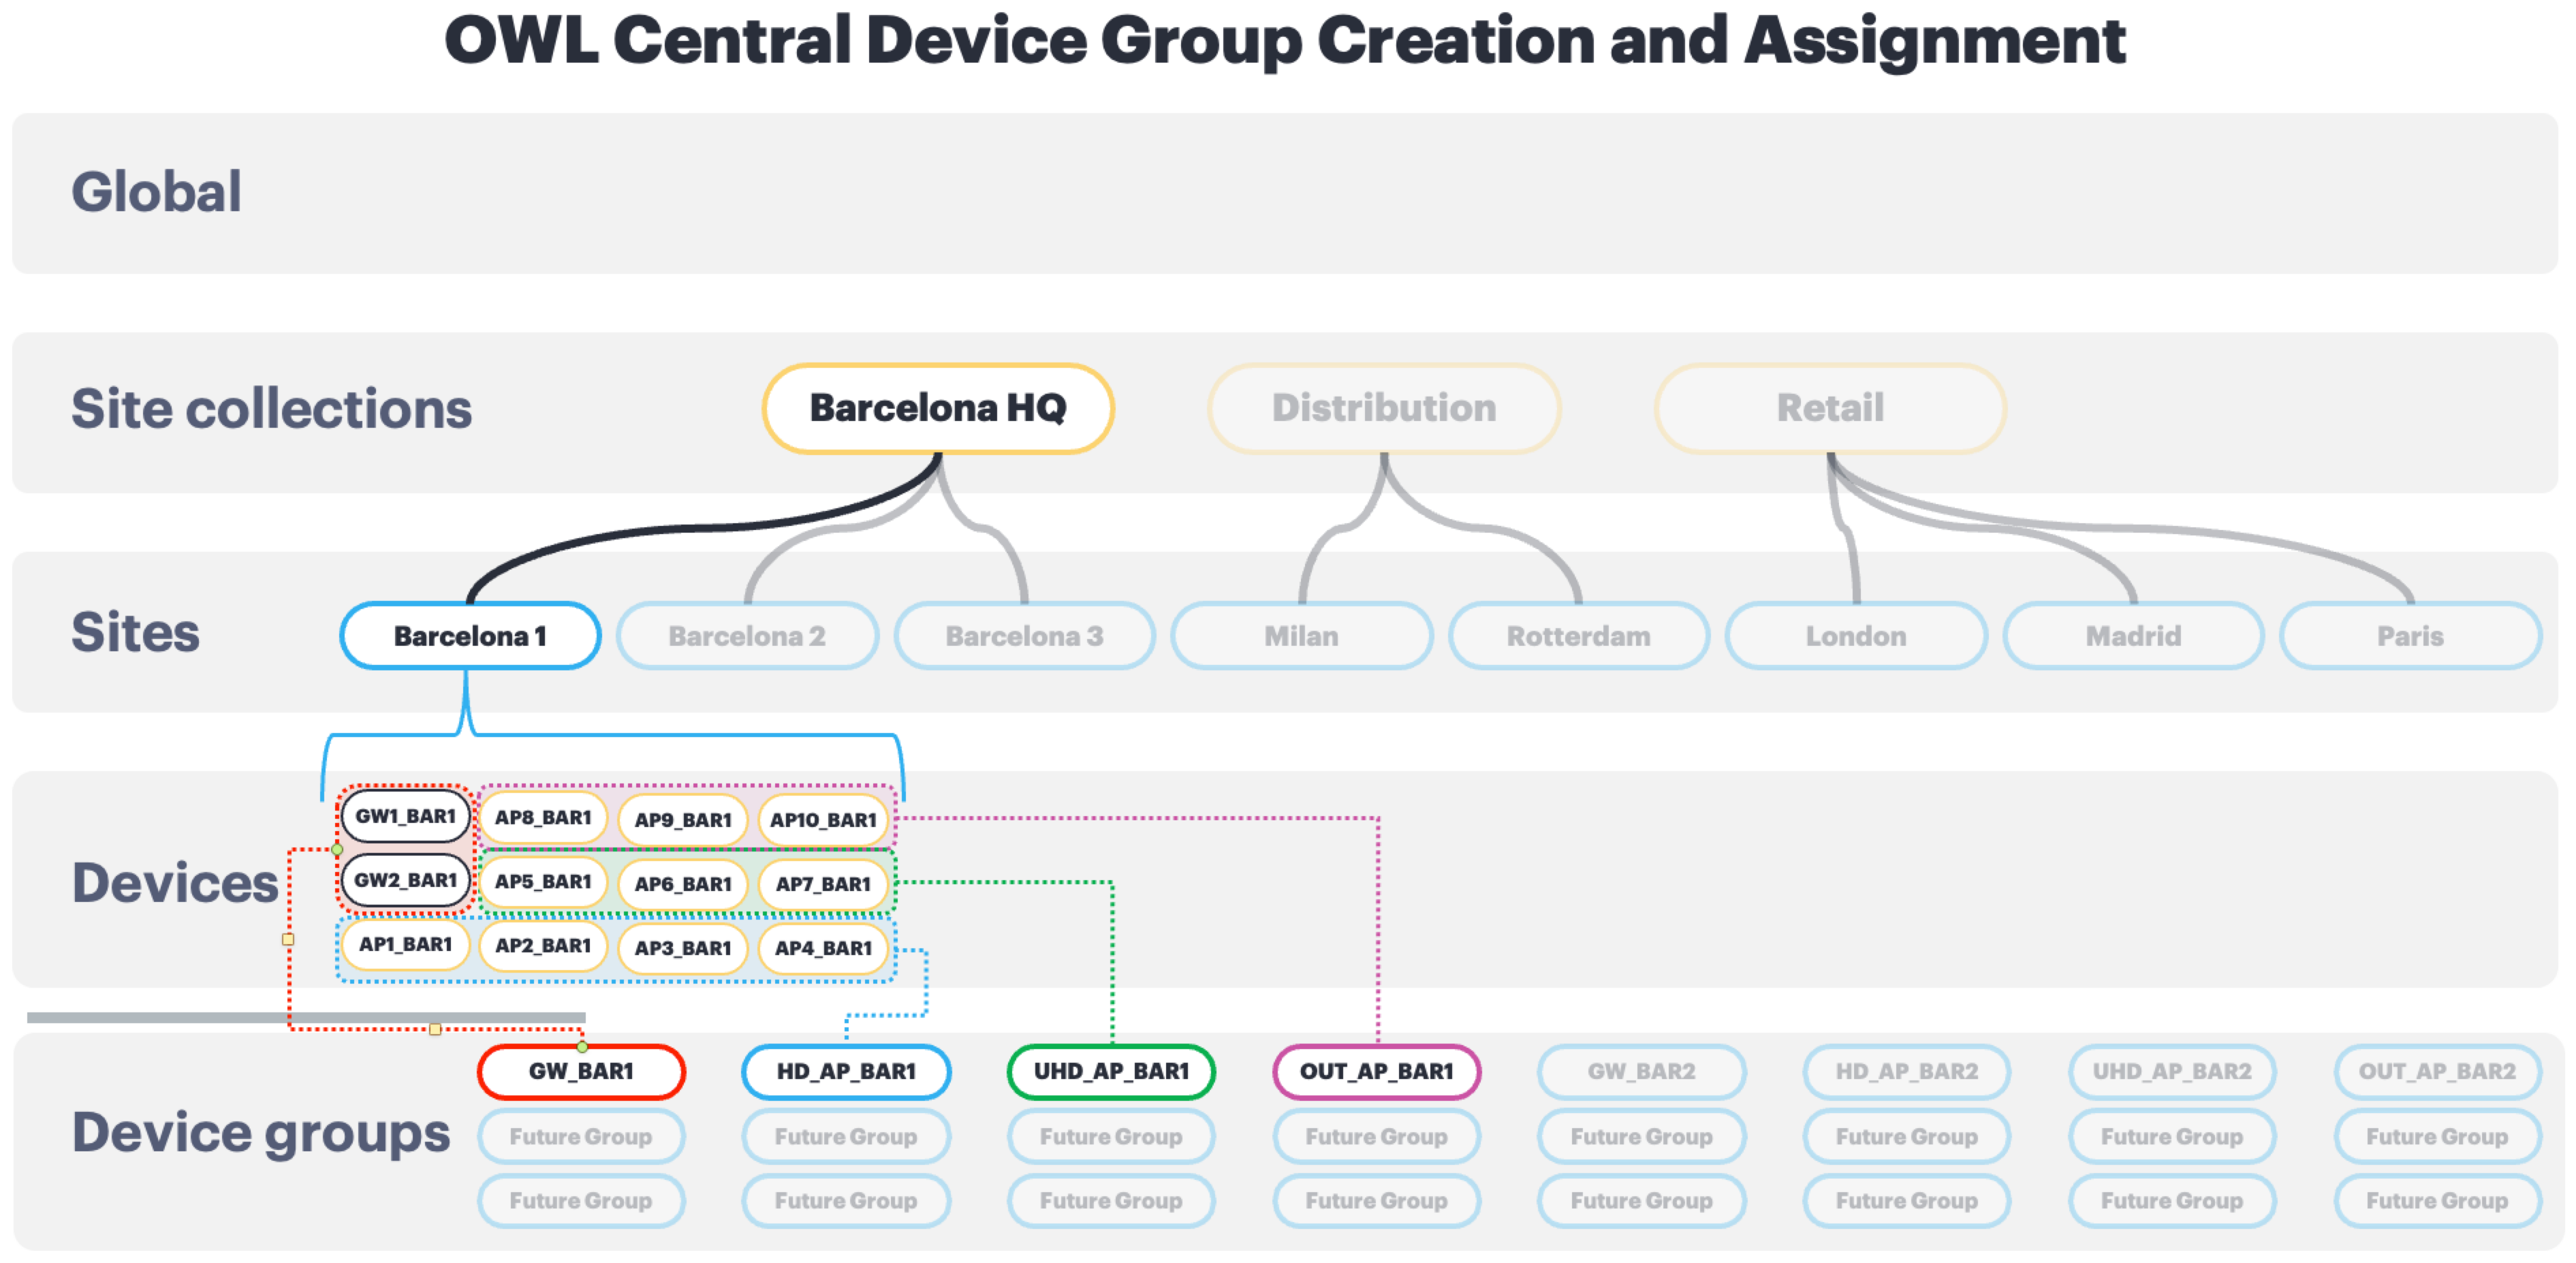
Task: Select the UHD_AP_BAR1 device group
Action: click(1111, 1072)
